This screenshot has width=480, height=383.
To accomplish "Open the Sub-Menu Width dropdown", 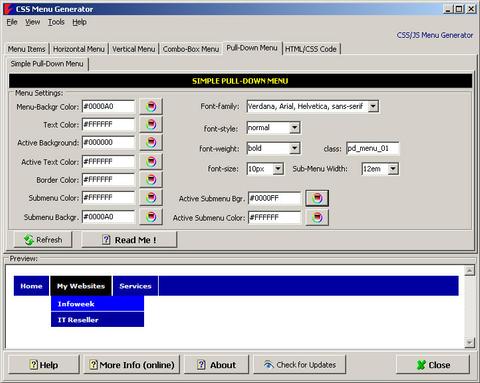I will click(x=393, y=169).
